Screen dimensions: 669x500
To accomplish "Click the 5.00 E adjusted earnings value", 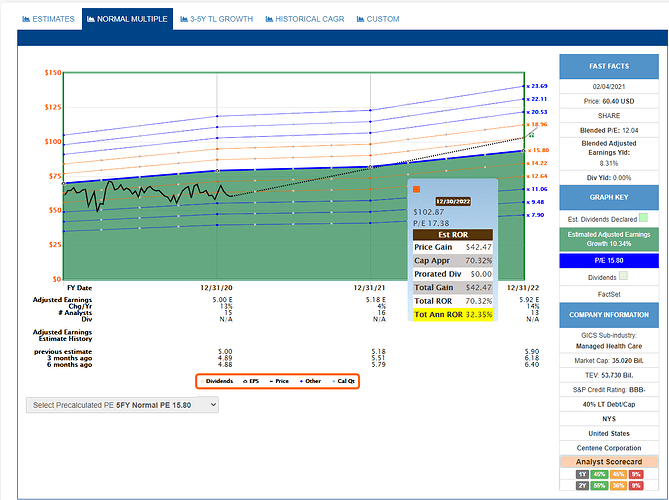I will pyautogui.click(x=222, y=300).
